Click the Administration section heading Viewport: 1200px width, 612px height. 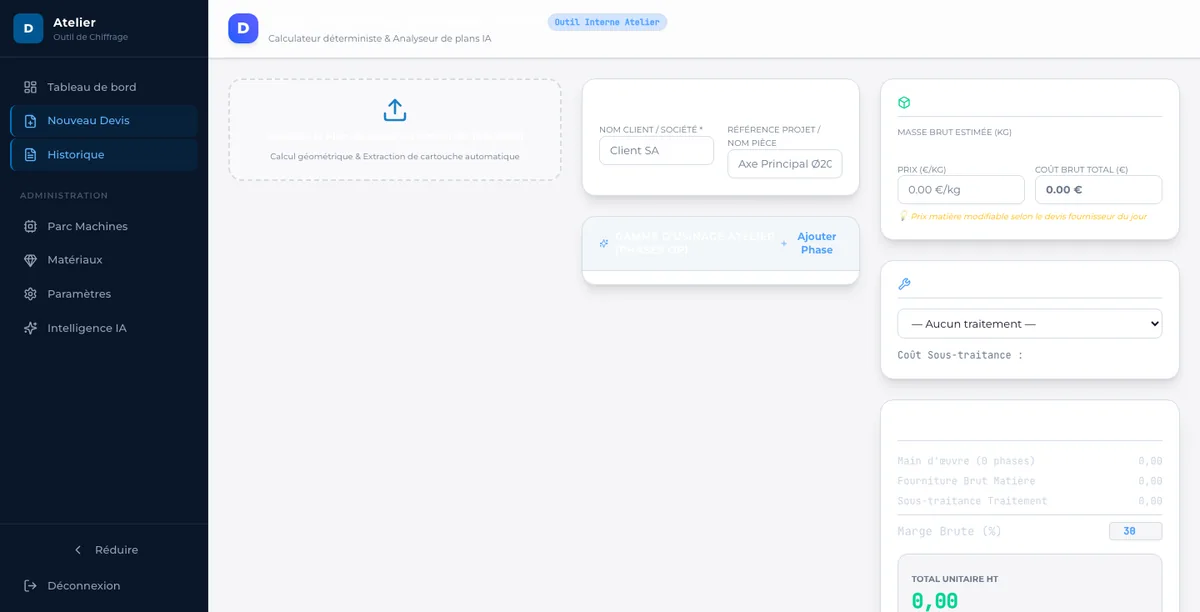click(x=64, y=196)
